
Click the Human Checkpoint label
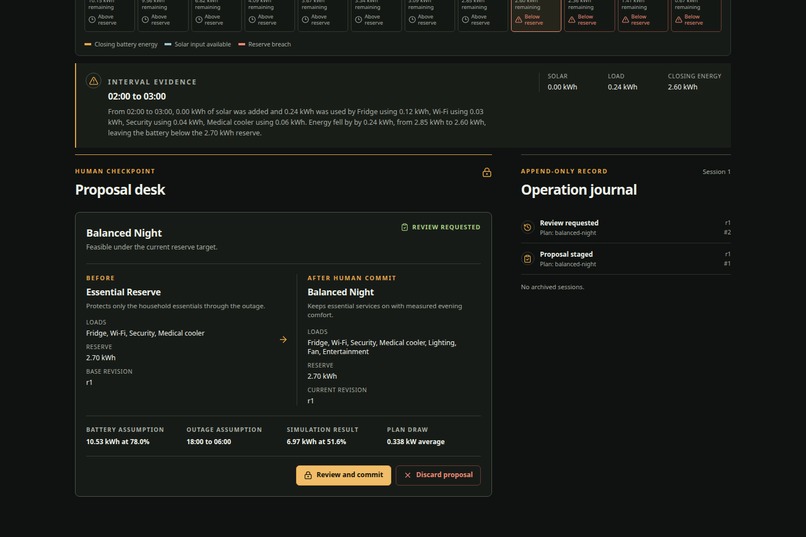pyautogui.click(x=115, y=171)
